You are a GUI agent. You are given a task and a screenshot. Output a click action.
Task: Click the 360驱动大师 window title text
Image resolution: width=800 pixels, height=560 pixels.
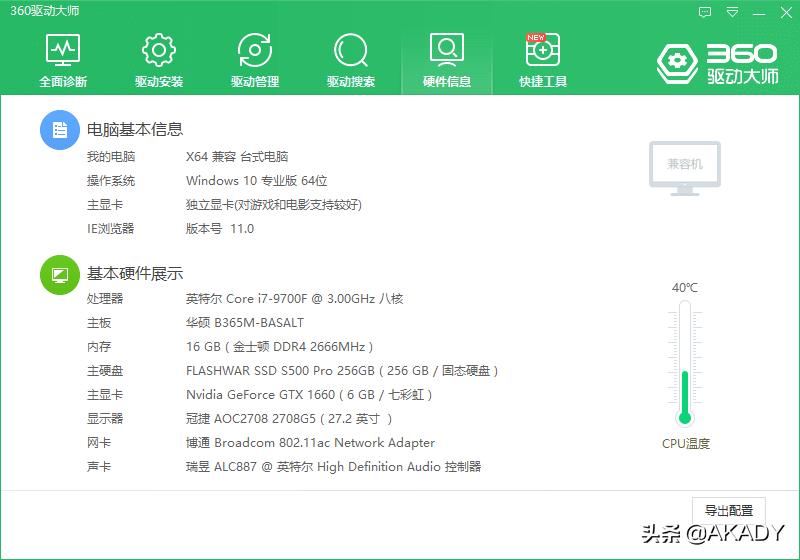(45, 11)
